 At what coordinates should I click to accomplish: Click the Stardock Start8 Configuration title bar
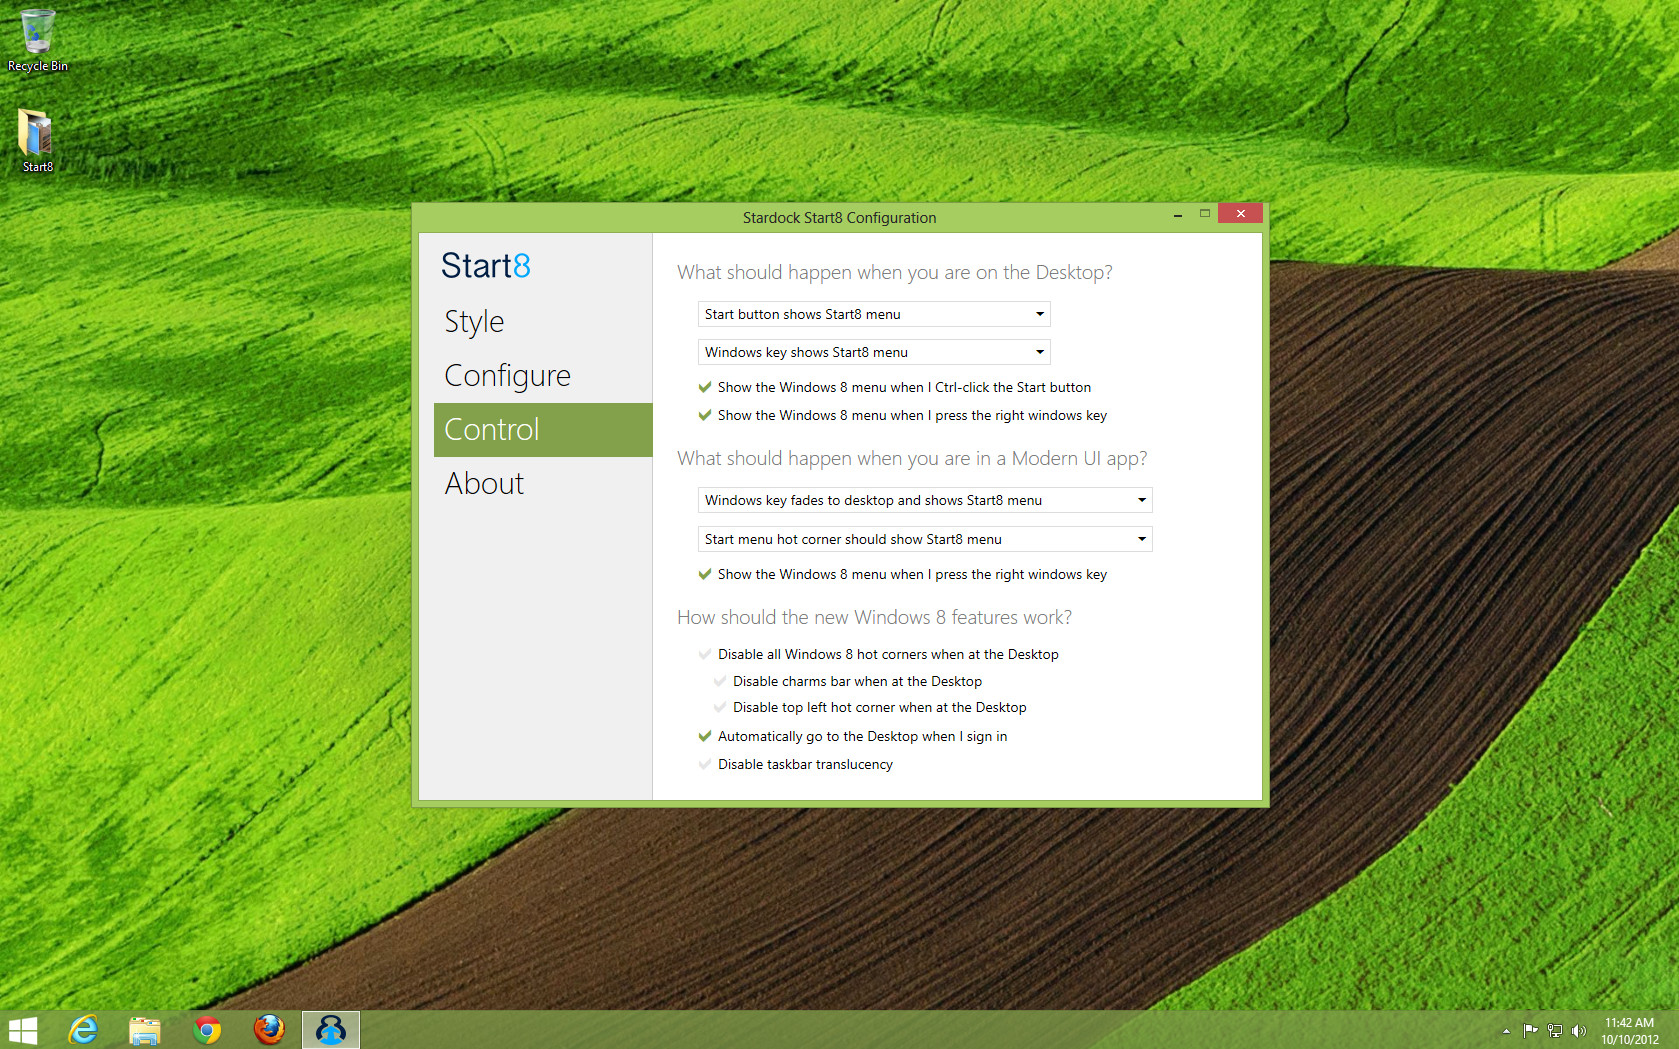840,217
